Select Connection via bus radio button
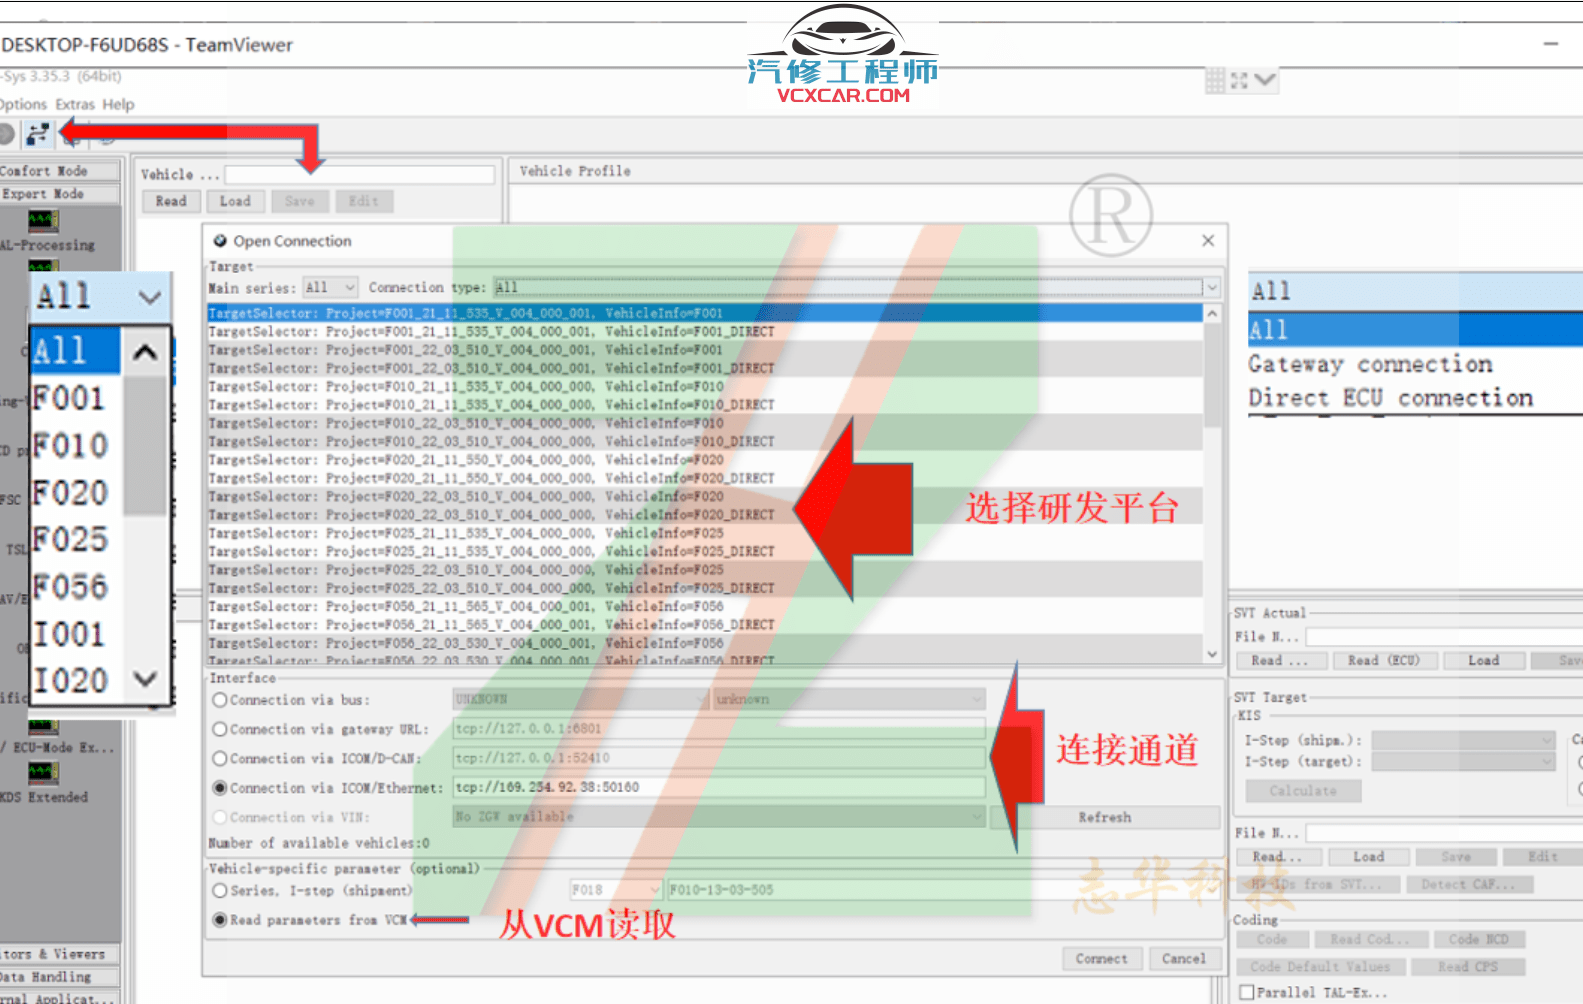The height and width of the screenshot is (1004, 1583). tap(220, 700)
